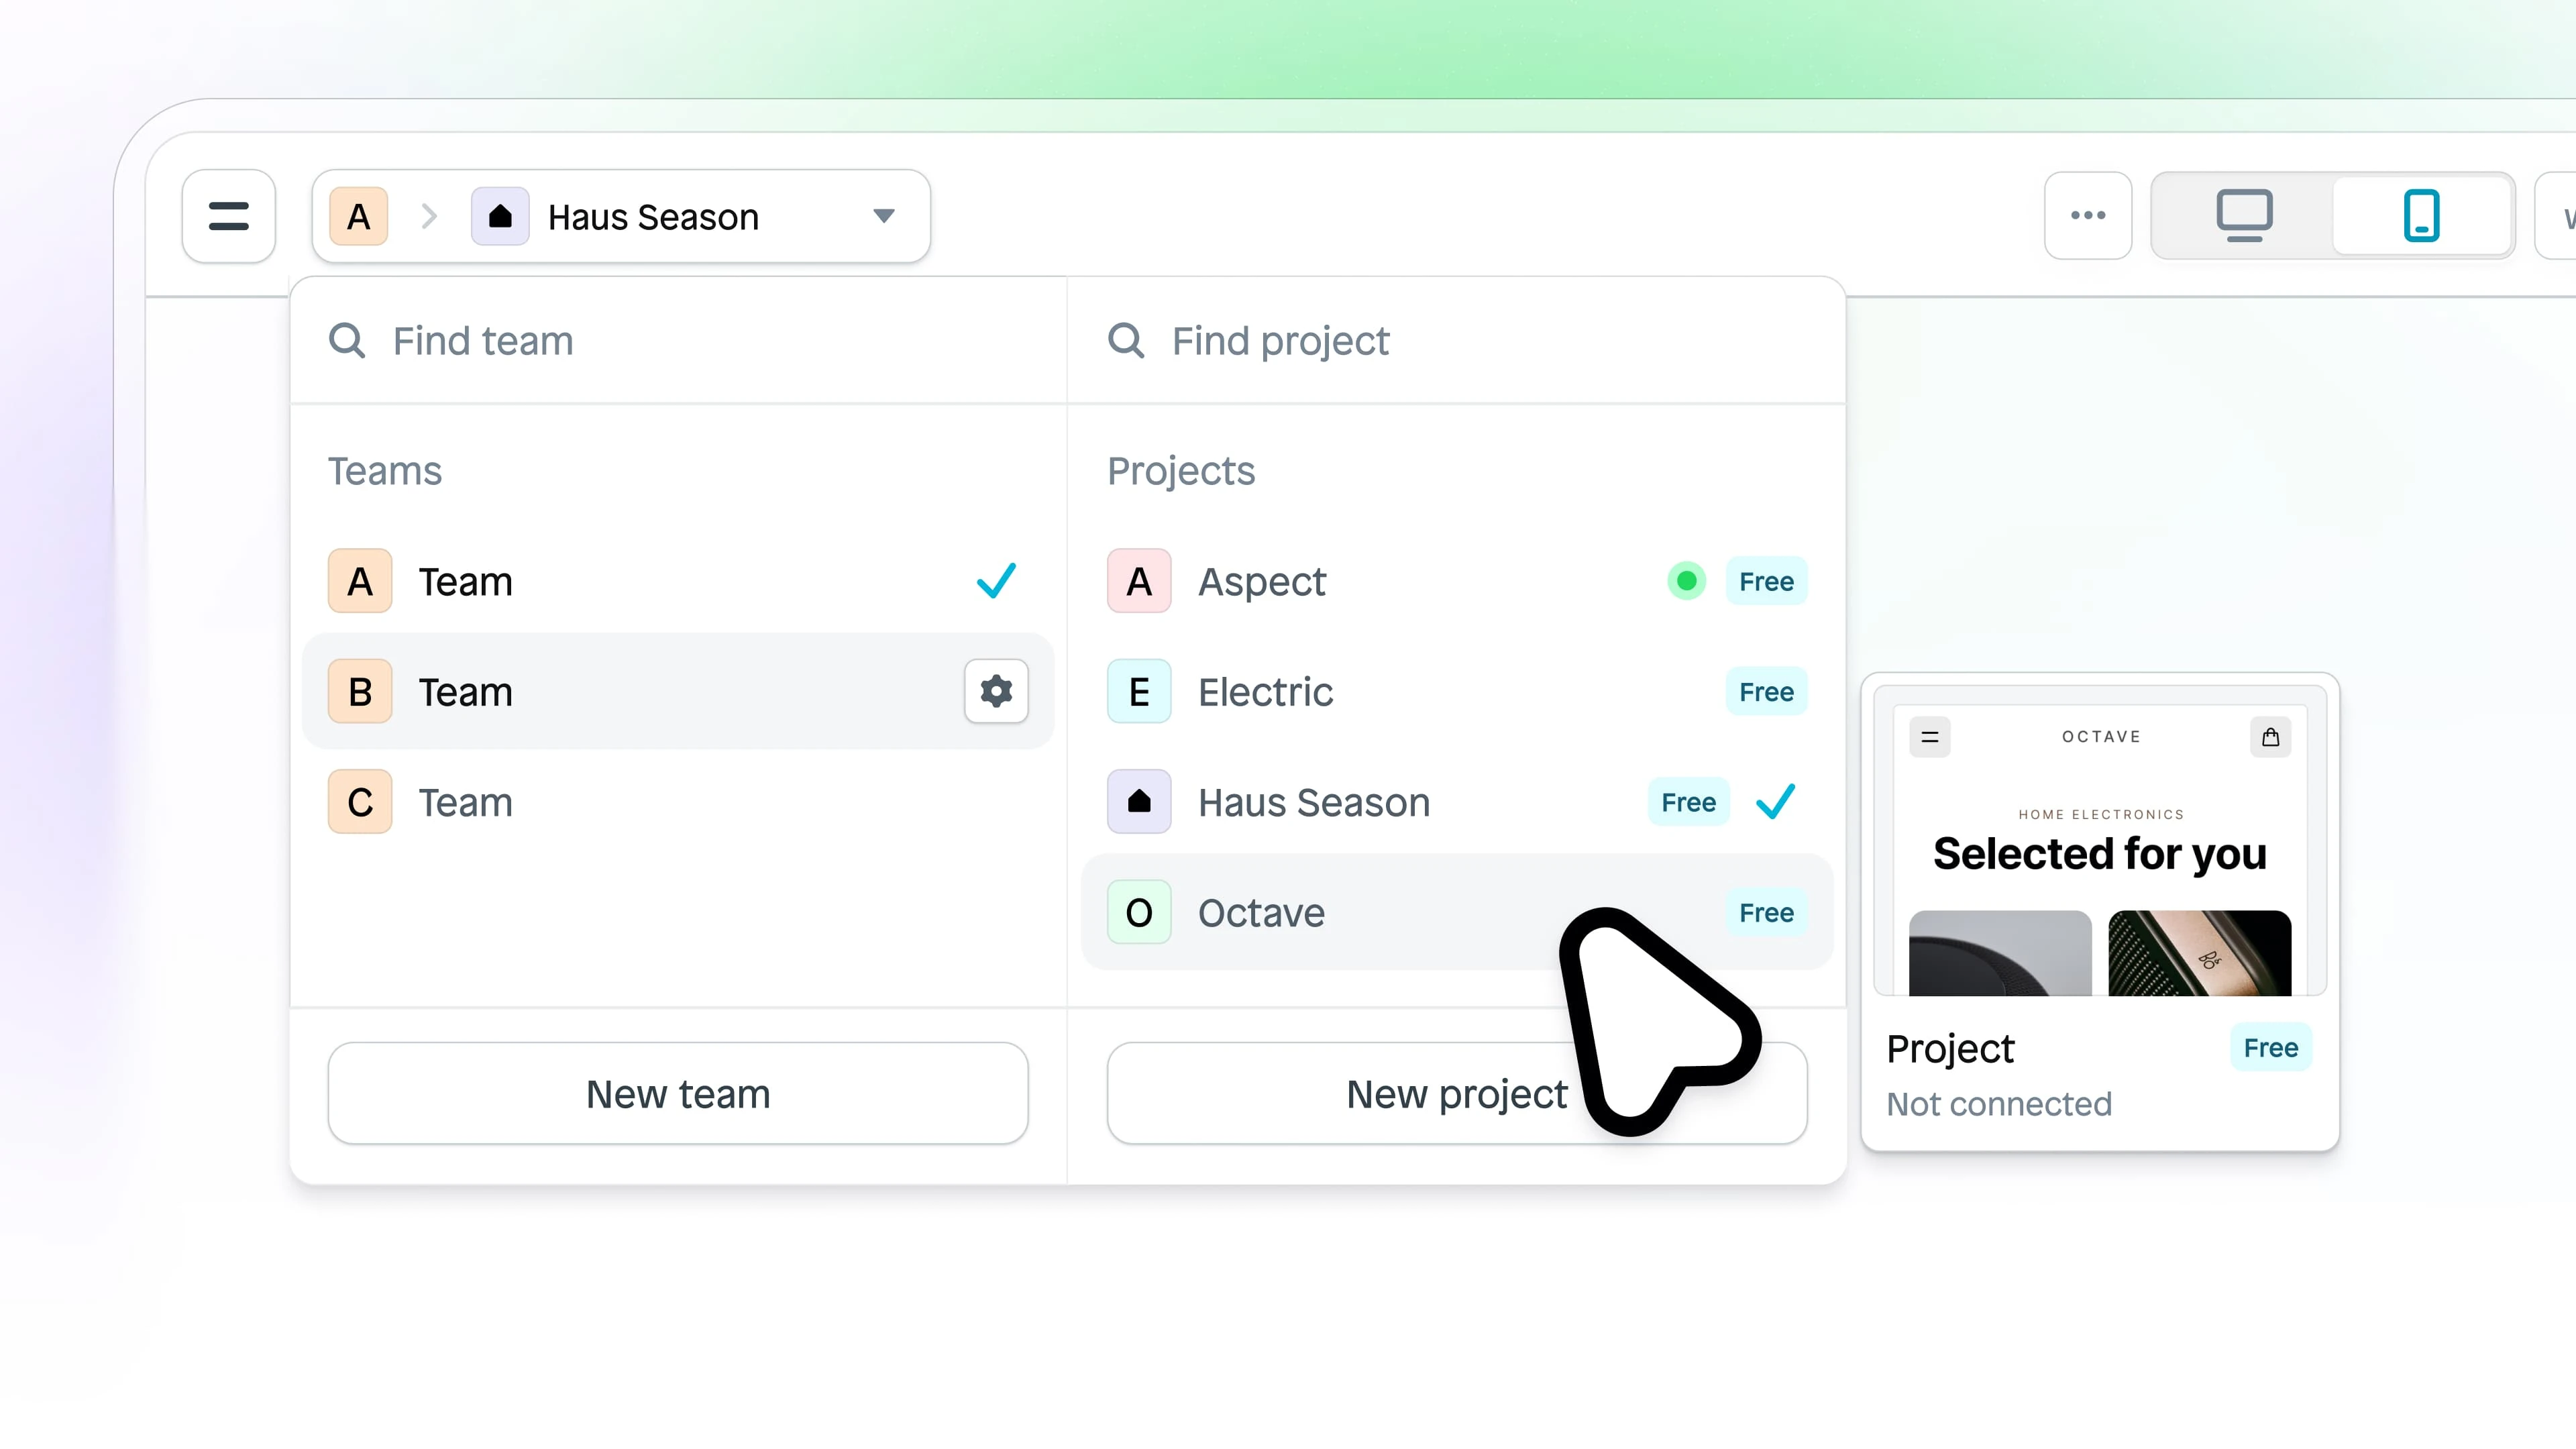The height and width of the screenshot is (1449, 2576).
Task: Select Team A in teams list
Action: pos(678,581)
